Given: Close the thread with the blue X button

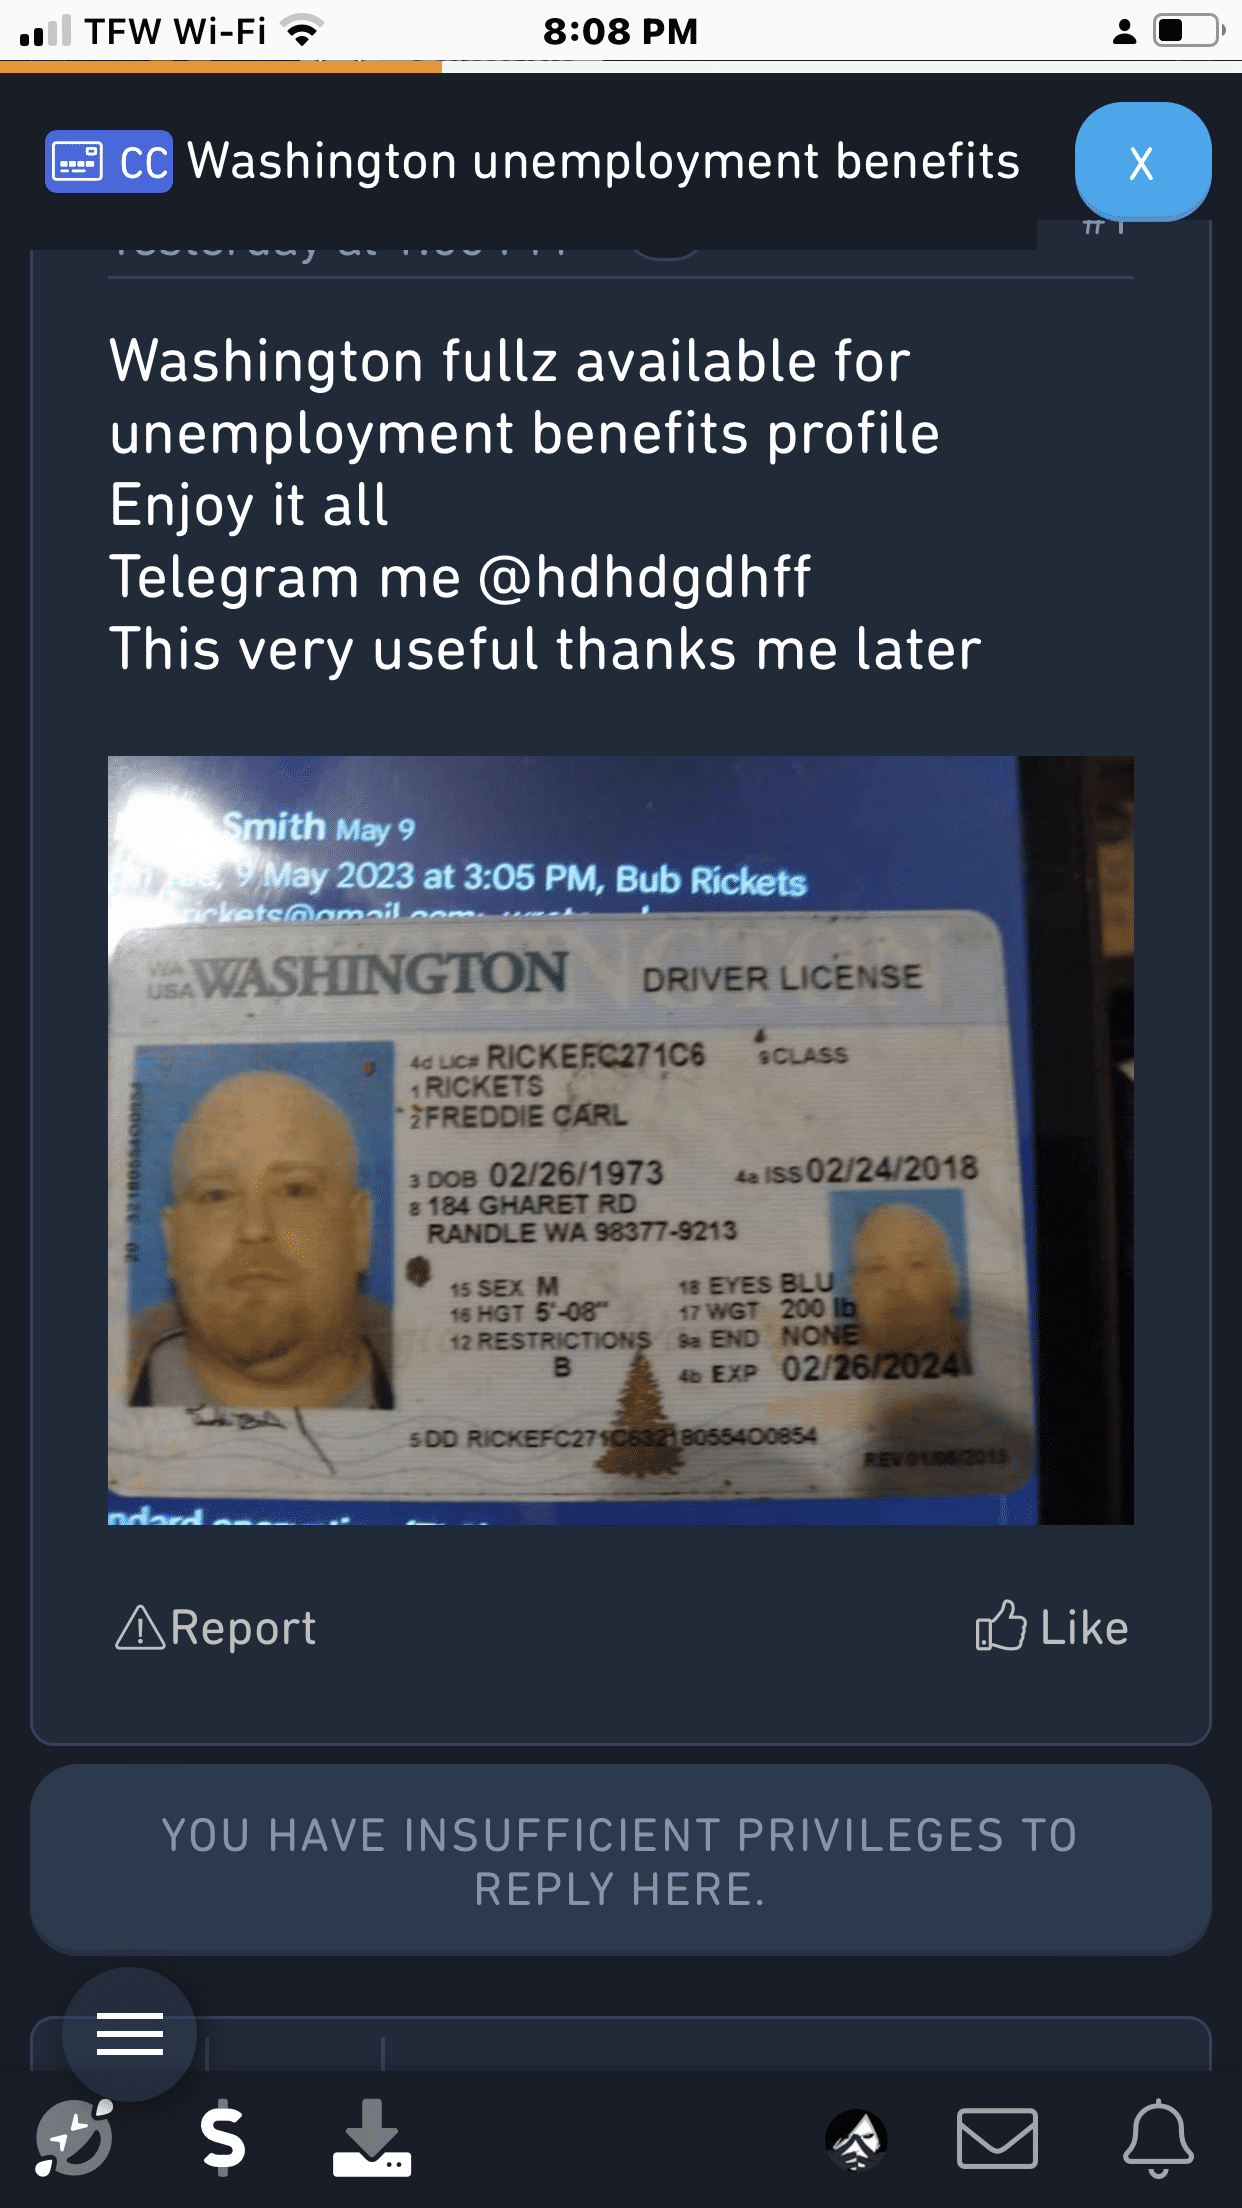Looking at the screenshot, I should click(x=1142, y=162).
